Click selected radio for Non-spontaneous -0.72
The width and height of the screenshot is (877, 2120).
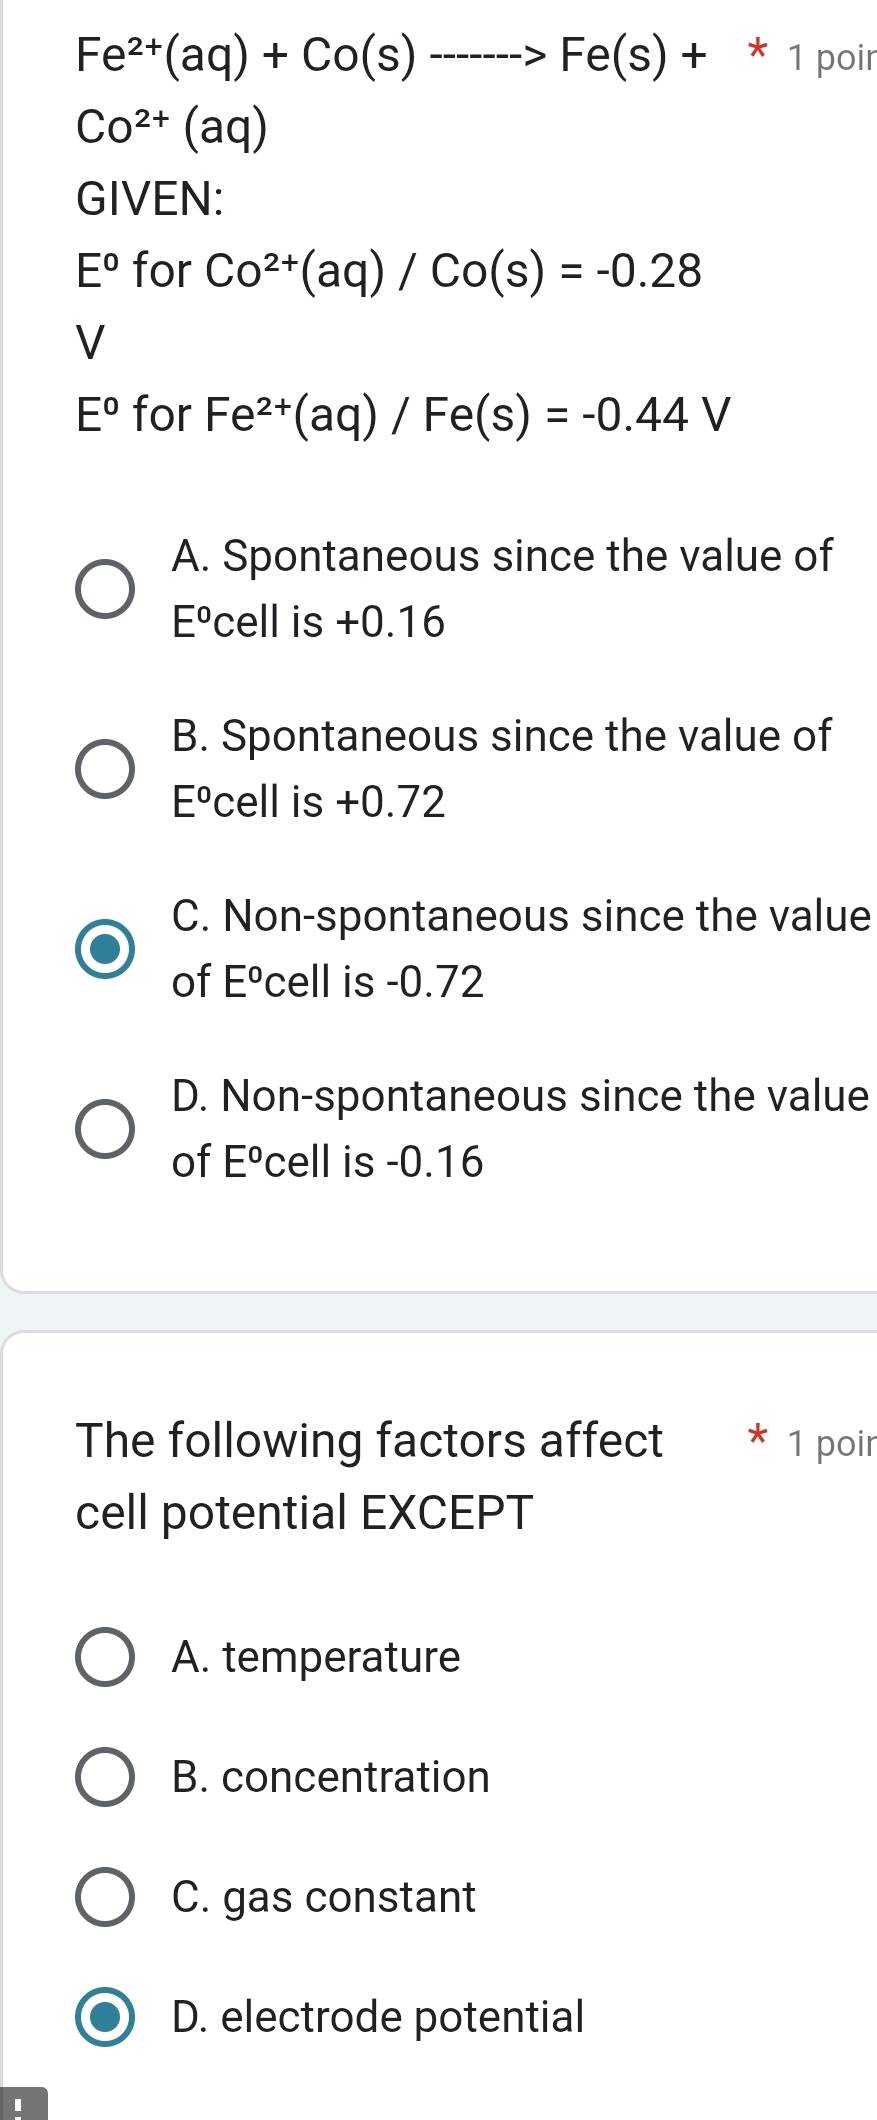coord(105,950)
